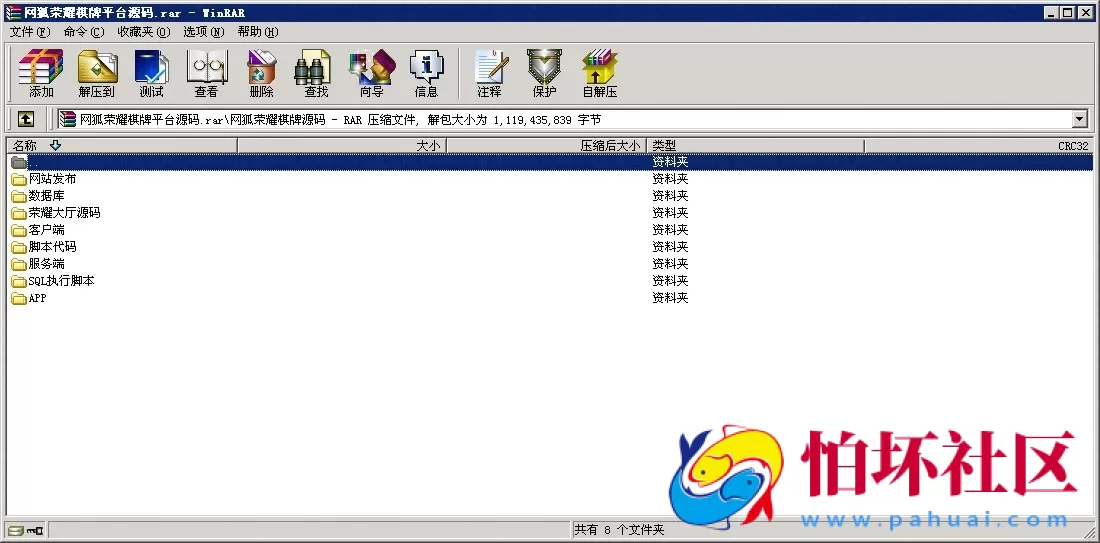Screen dimensions: 1100x543
Task: Minimize the WinRAR window
Action: 1051,13
